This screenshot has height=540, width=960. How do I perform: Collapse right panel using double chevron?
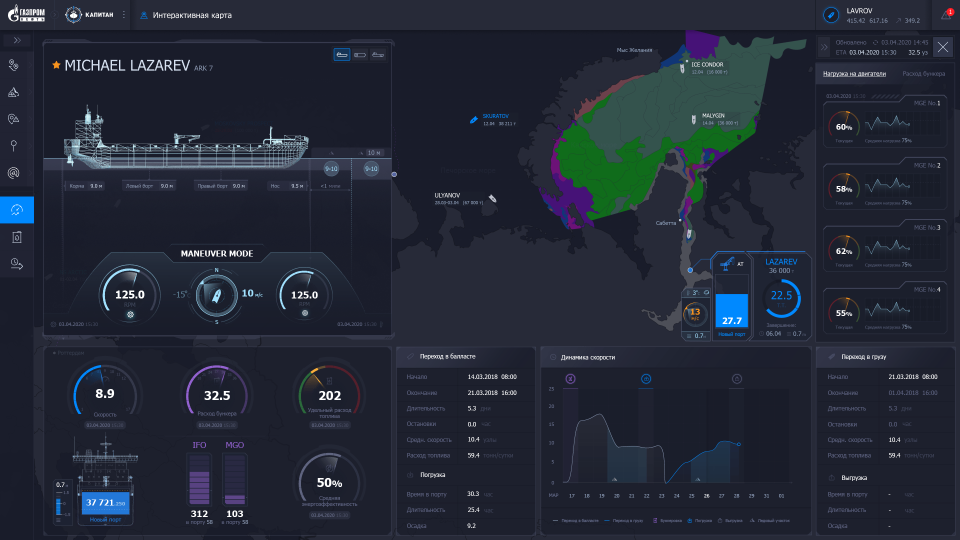[824, 46]
